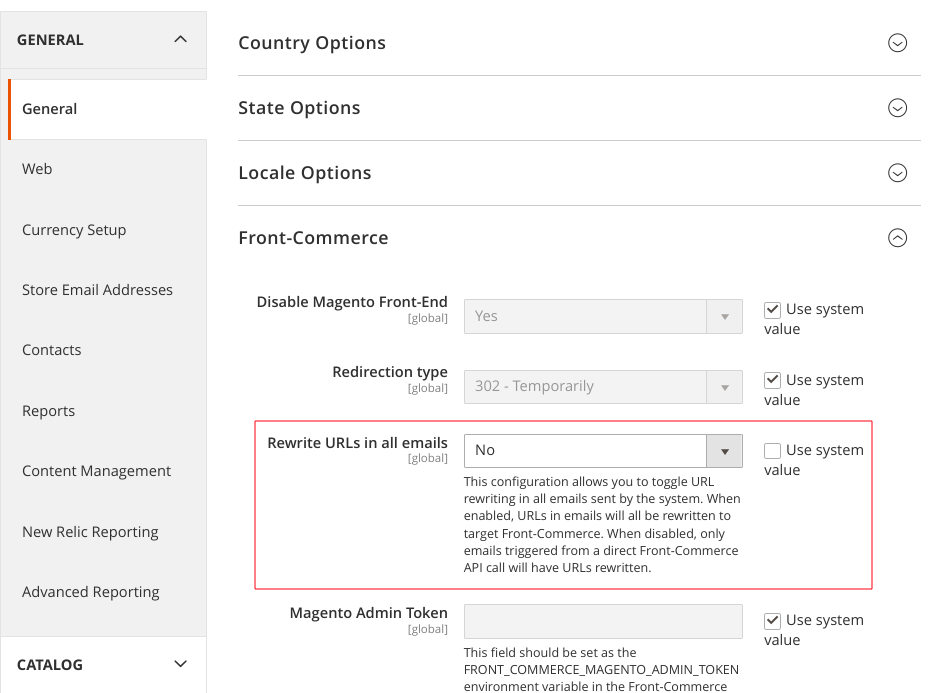Open the Rewrite URLs in all emails dropdown
The width and height of the screenshot is (935, 693).
603,450
